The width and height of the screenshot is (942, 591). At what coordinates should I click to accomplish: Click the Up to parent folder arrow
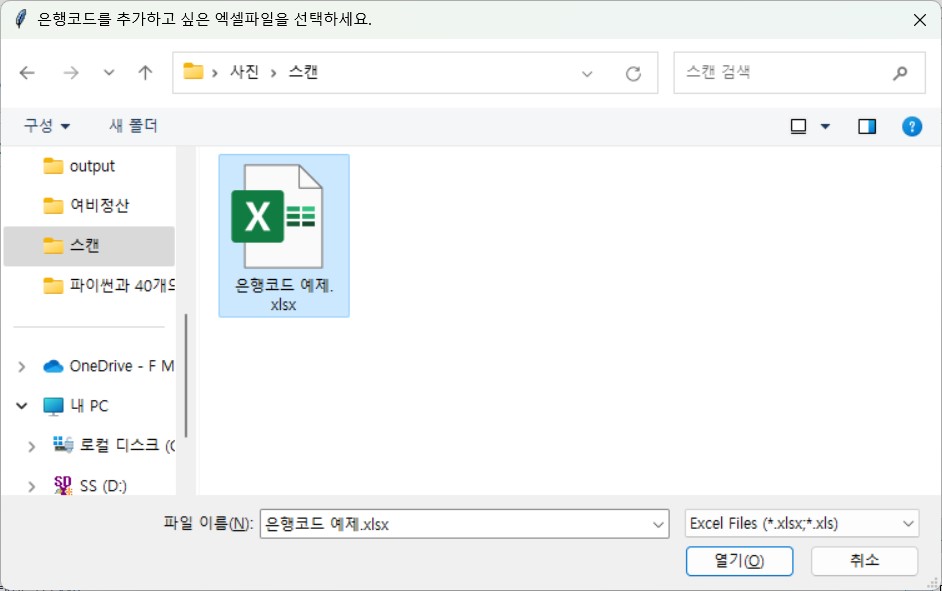(144, 72)
